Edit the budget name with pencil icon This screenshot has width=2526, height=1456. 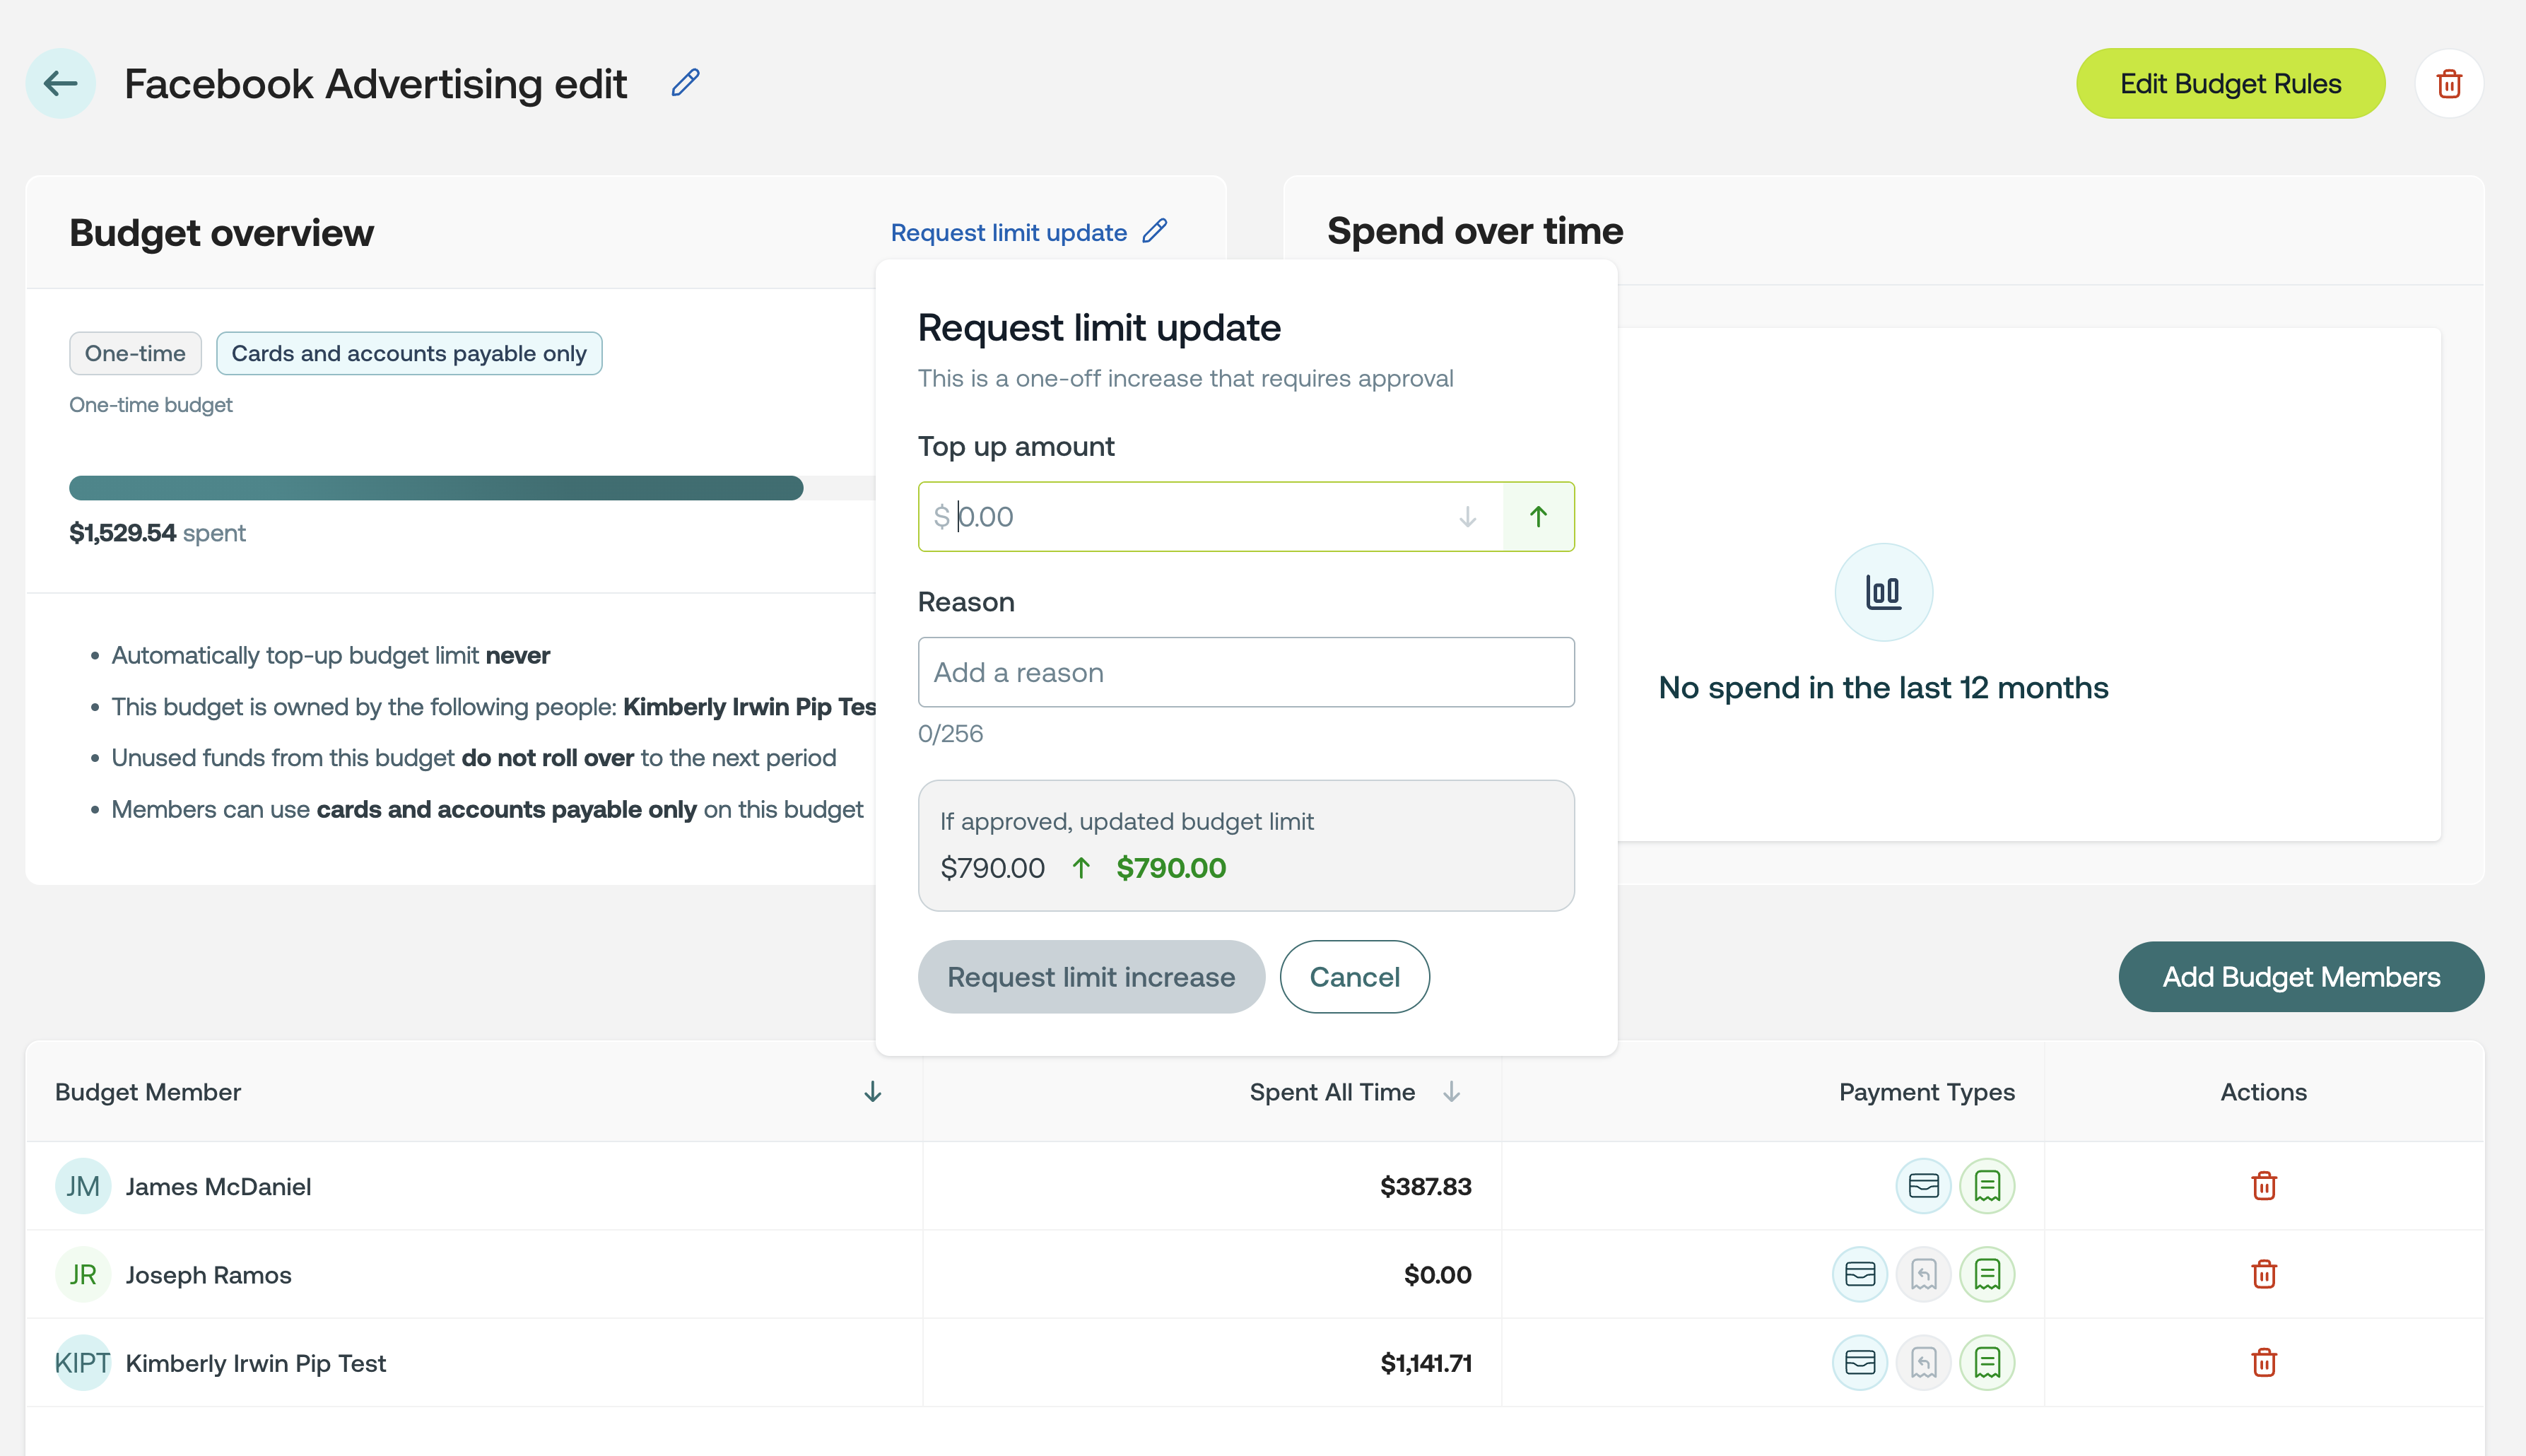click(x=685, y=82)
